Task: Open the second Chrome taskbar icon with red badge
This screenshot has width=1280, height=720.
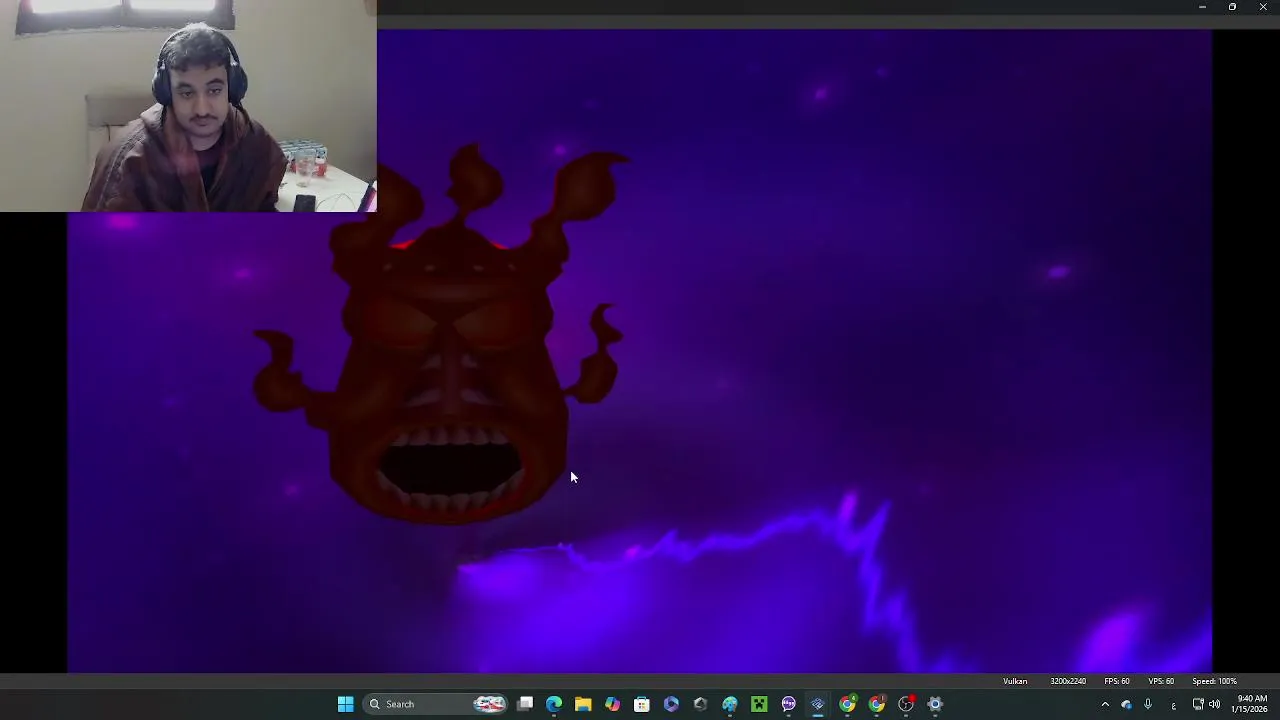Action: [877, 704]
